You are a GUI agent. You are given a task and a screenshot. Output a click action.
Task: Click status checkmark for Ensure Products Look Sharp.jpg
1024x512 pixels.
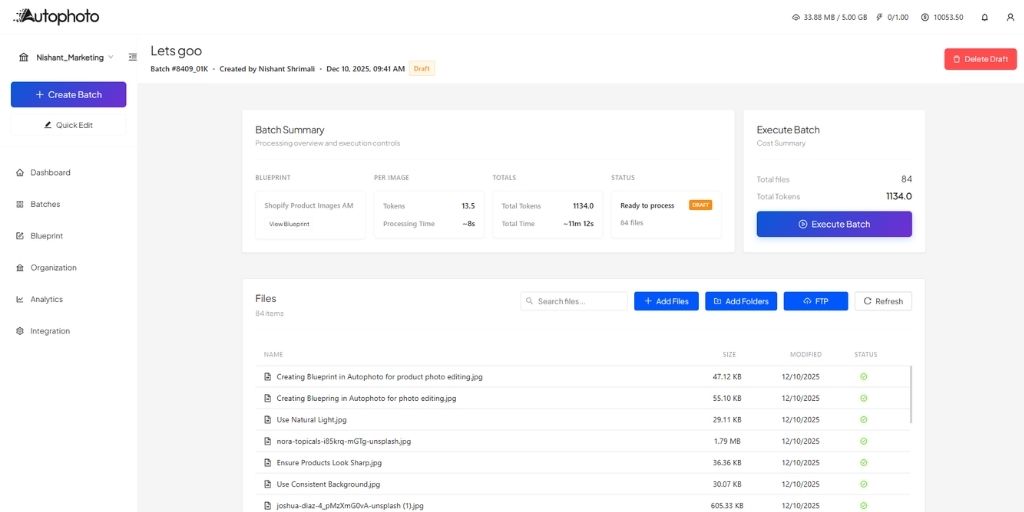coord(863,462)
